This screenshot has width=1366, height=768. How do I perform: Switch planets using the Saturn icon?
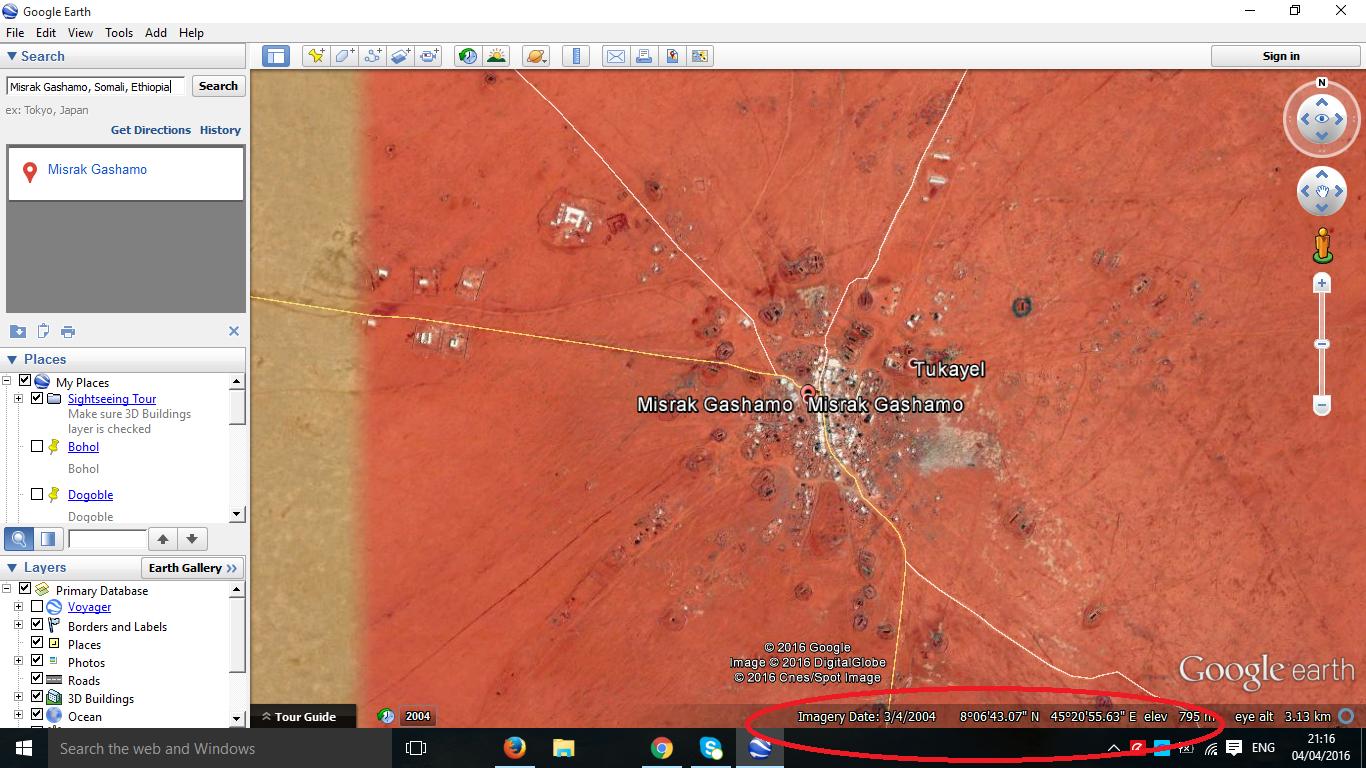click(536, 56)
